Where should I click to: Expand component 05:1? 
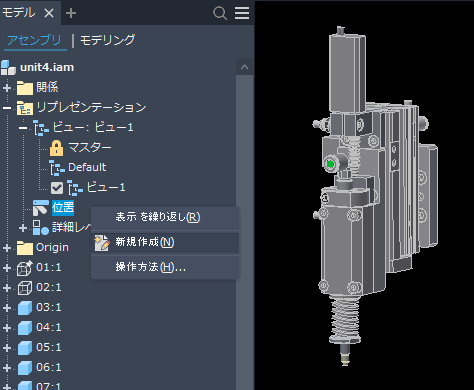click(7, 348)
